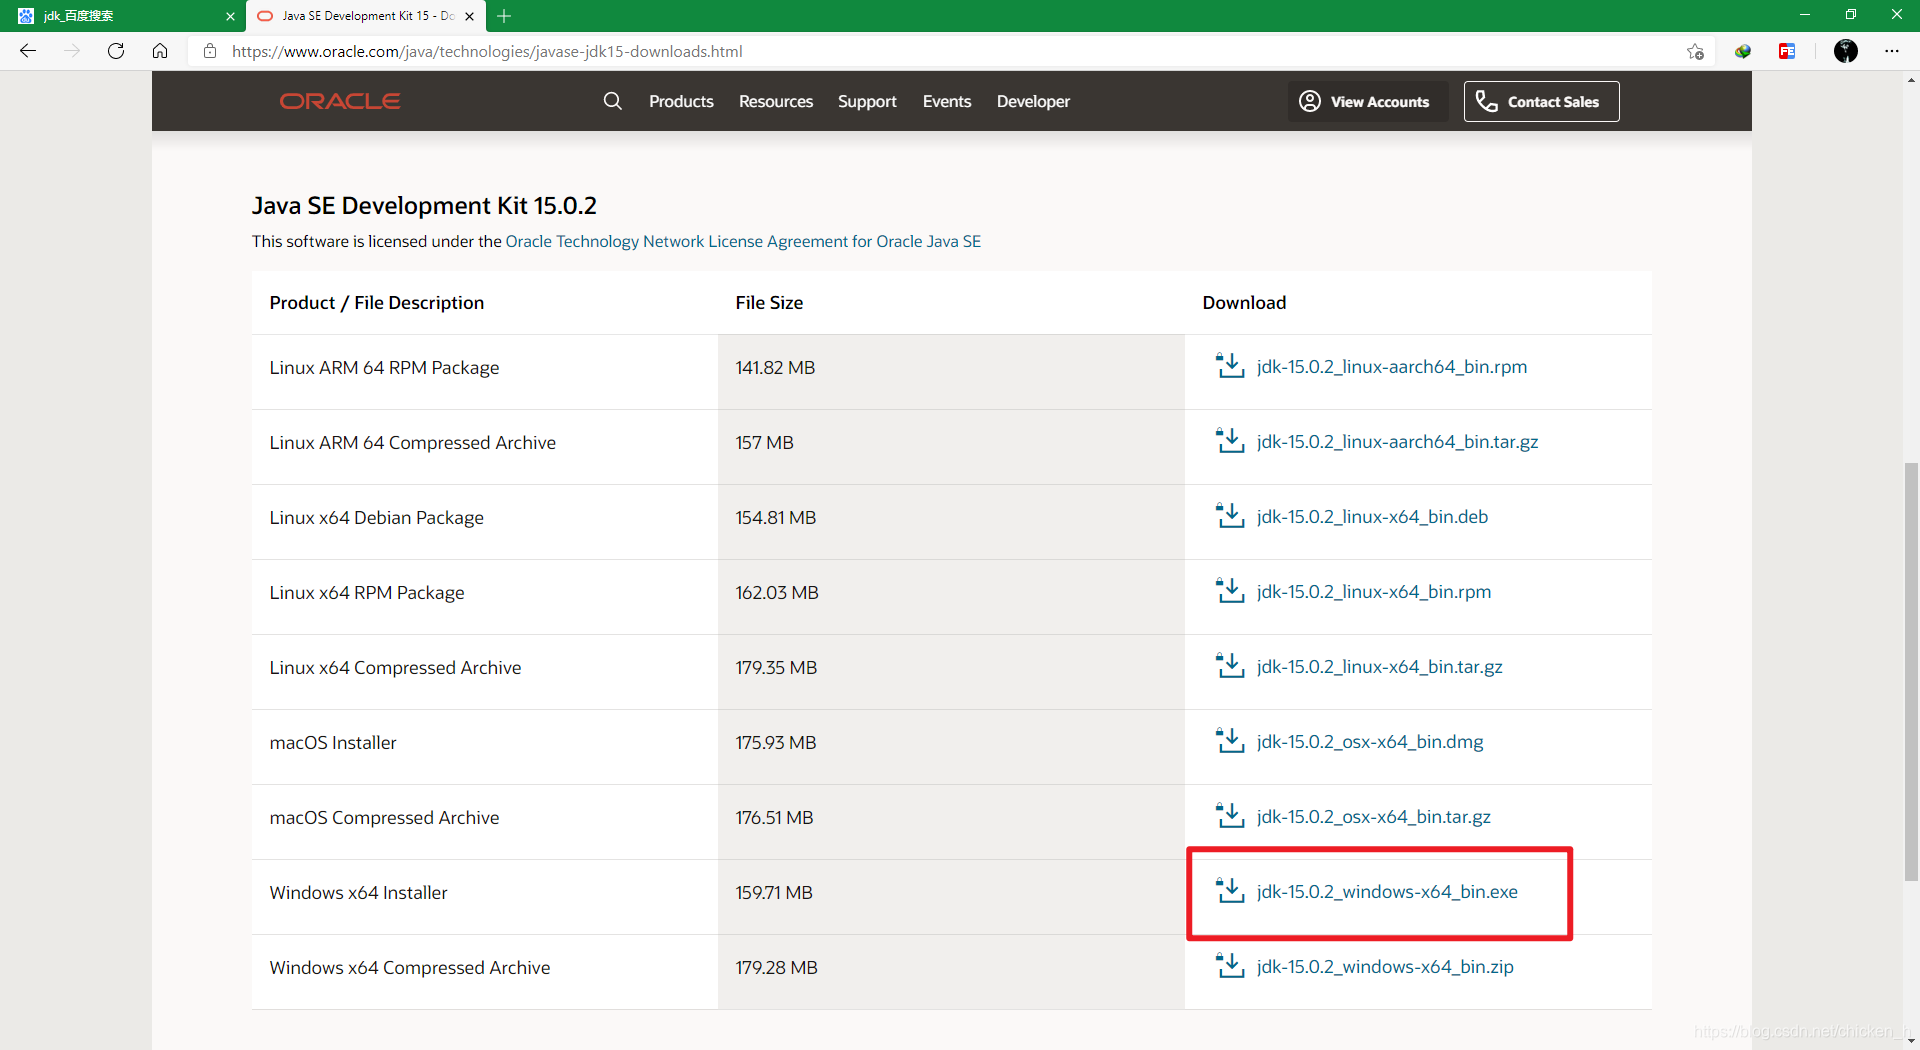Viewport: 1920px width, 1050px height.
Task: Click the scrollbar up arrow
Action: tap(1911, 80)
